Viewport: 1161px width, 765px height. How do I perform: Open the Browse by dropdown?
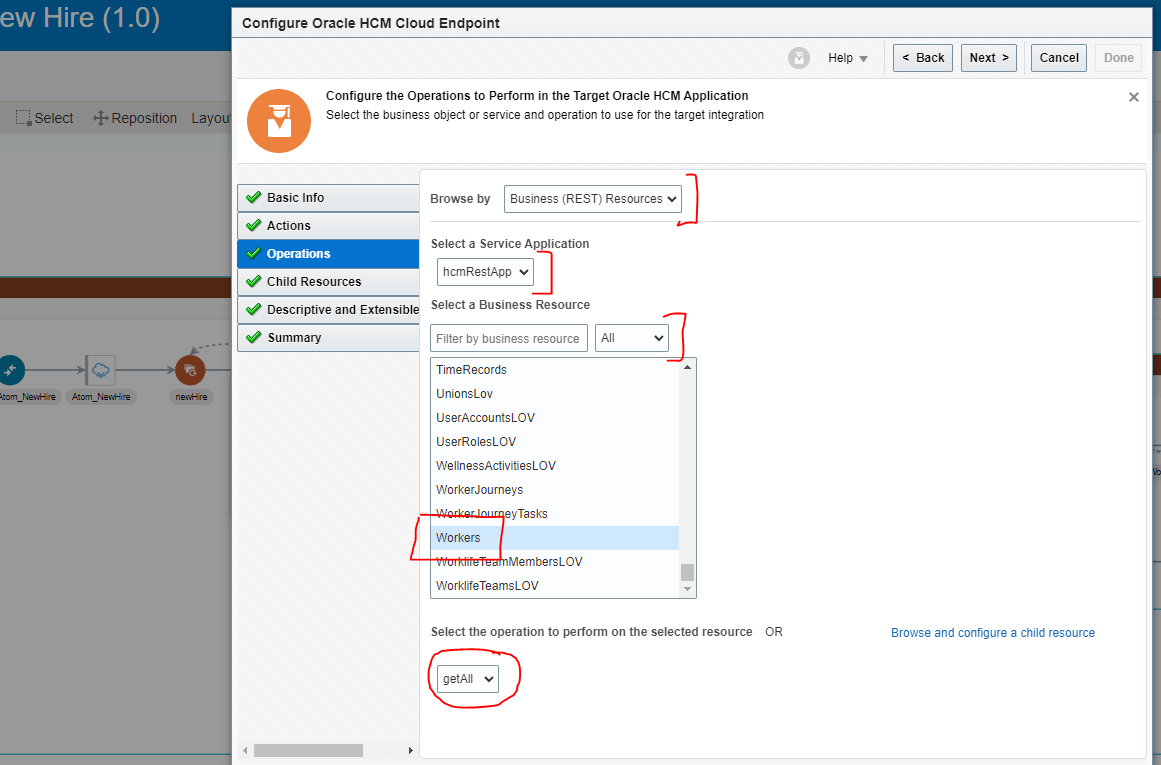[592, 198]
